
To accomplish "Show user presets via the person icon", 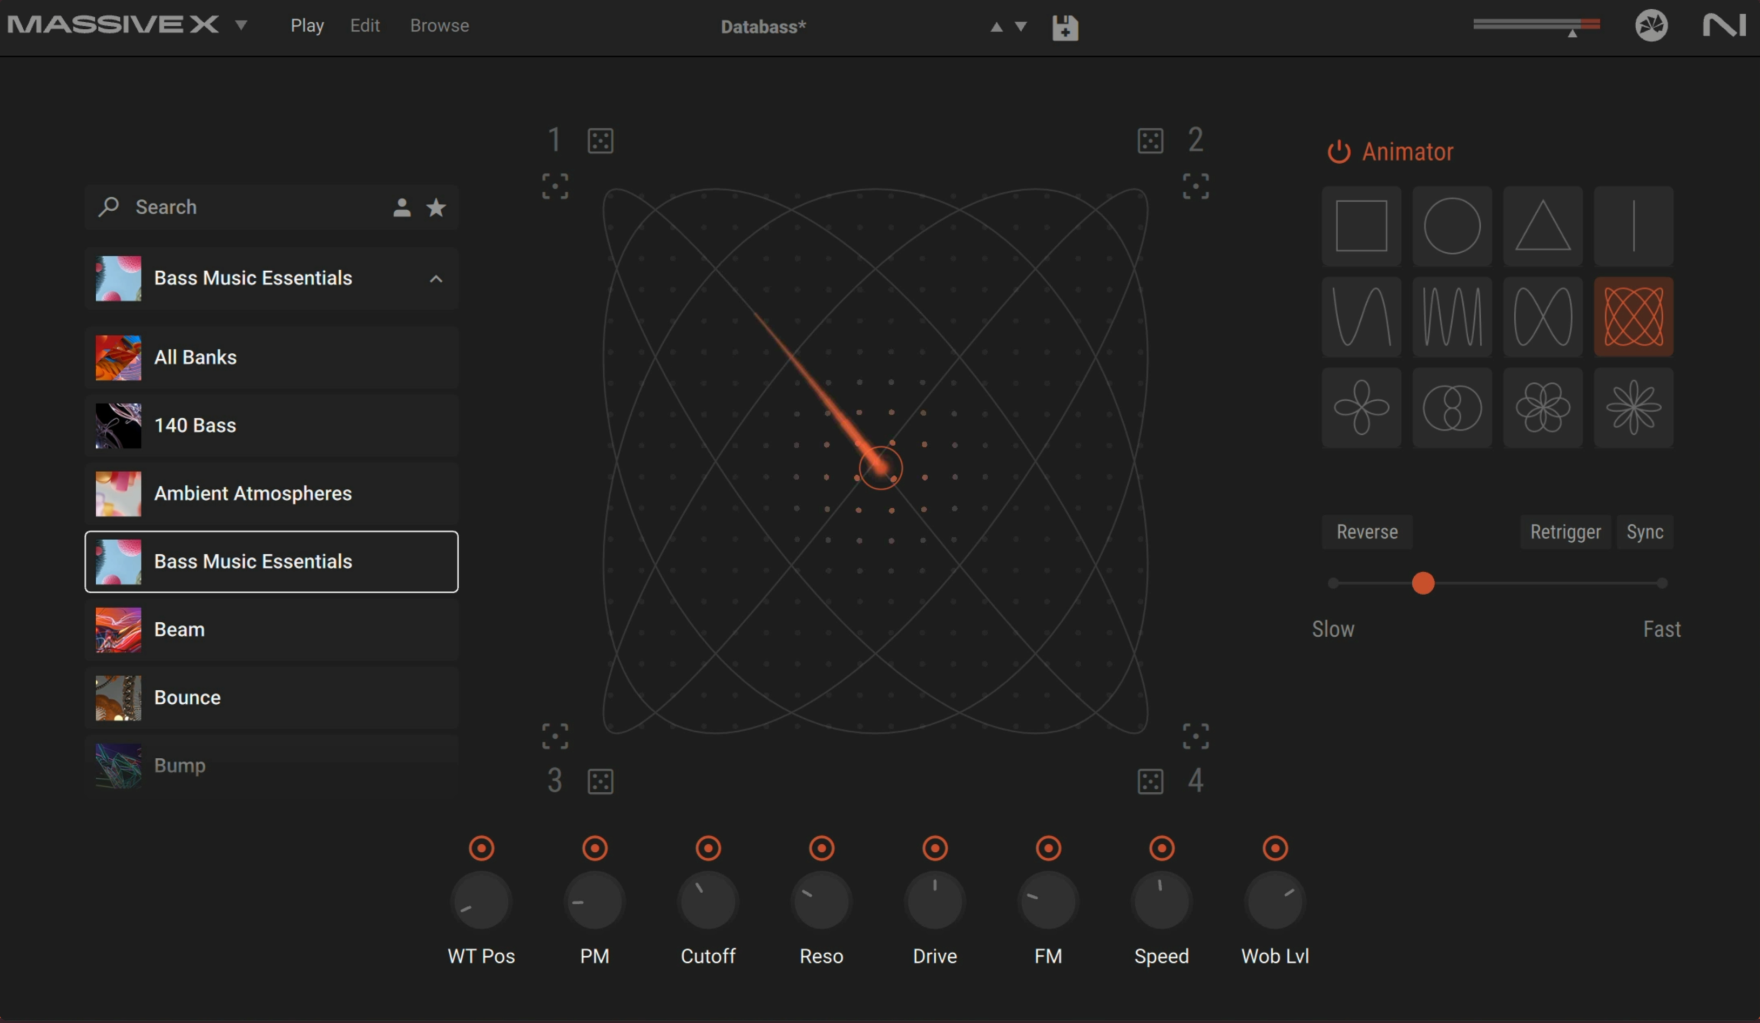I will 402,207.
